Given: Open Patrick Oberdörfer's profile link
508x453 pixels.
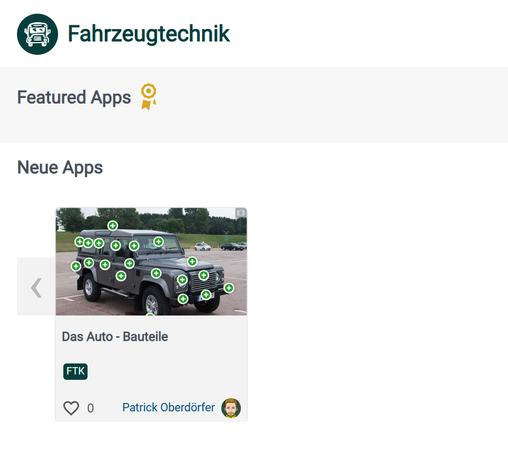Looking at the screenshot, I should pyautogui.click(x=168, y=407).
